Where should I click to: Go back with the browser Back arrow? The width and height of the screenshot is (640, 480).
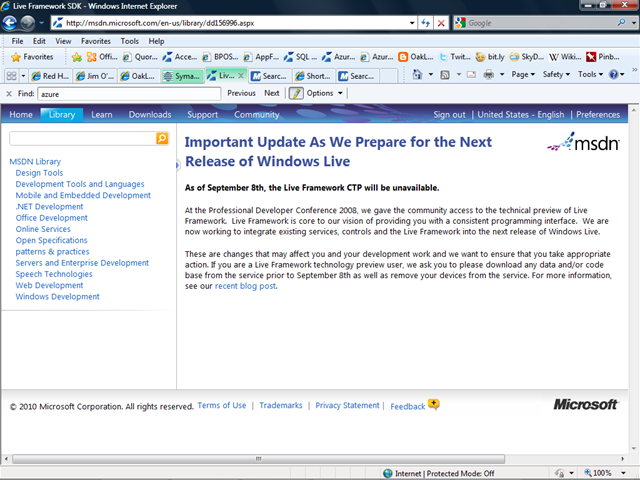point(10,23)
